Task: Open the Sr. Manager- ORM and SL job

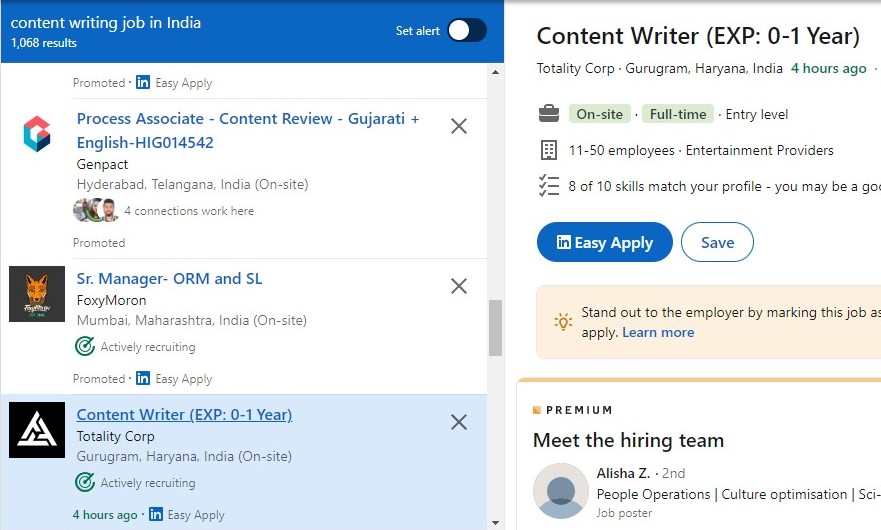Action: 169,279
